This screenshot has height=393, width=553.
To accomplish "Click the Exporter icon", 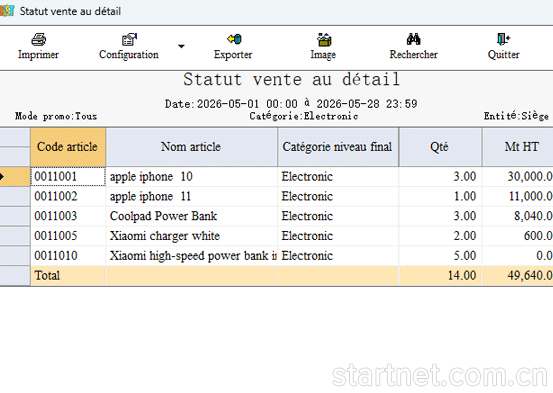I will (x=233, y=39).
